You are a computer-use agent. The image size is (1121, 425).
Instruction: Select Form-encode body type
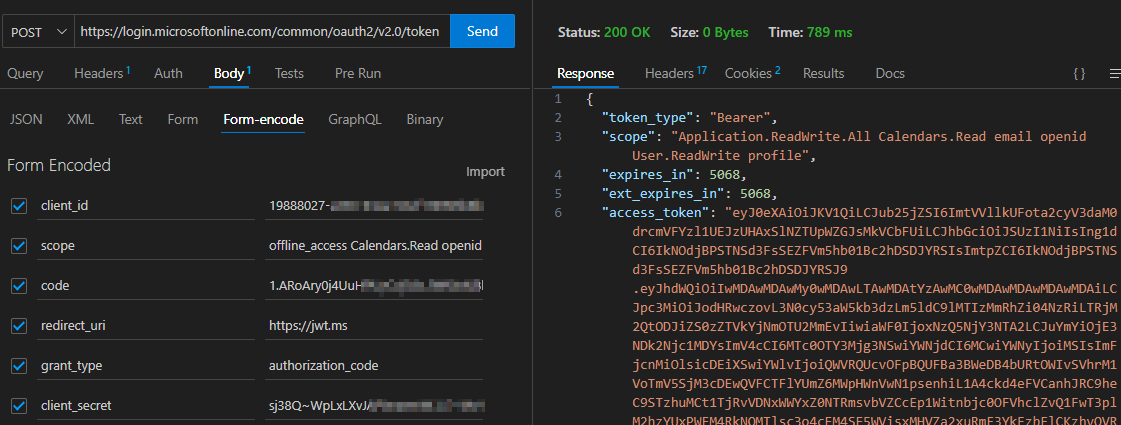(x=263, y=119)
